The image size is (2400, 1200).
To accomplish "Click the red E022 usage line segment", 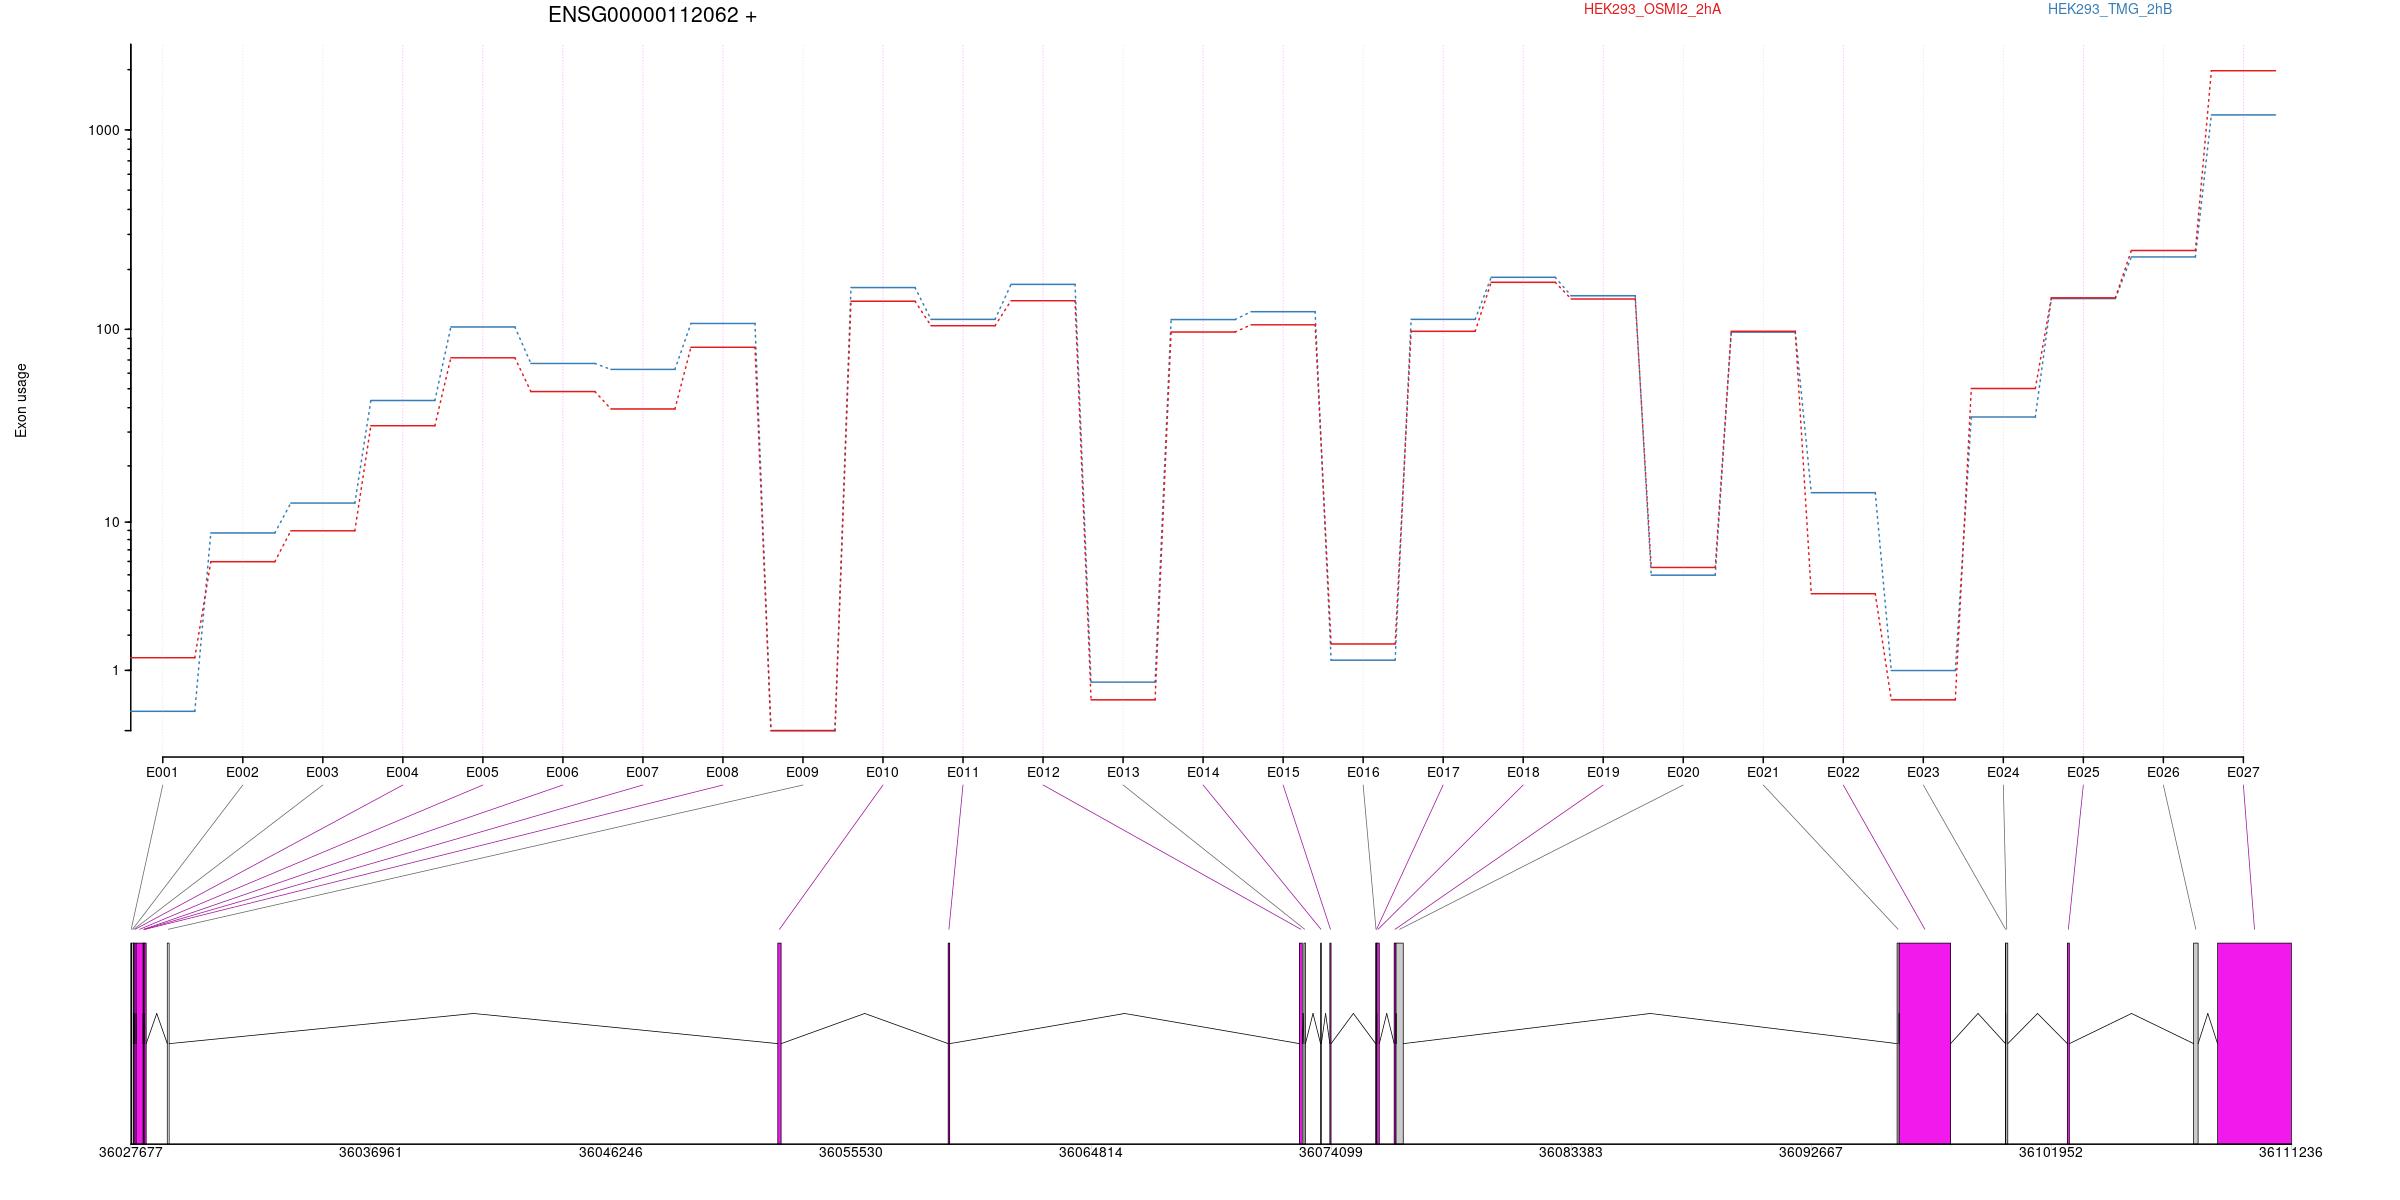I will click(1843, 594).
